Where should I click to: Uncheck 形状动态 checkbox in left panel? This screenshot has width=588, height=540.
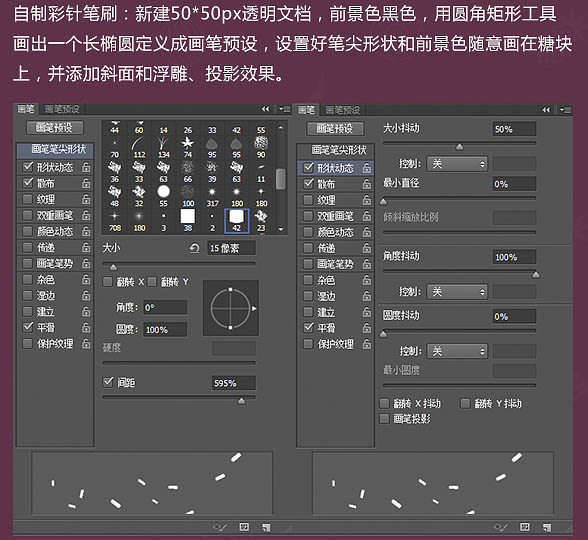28,167
